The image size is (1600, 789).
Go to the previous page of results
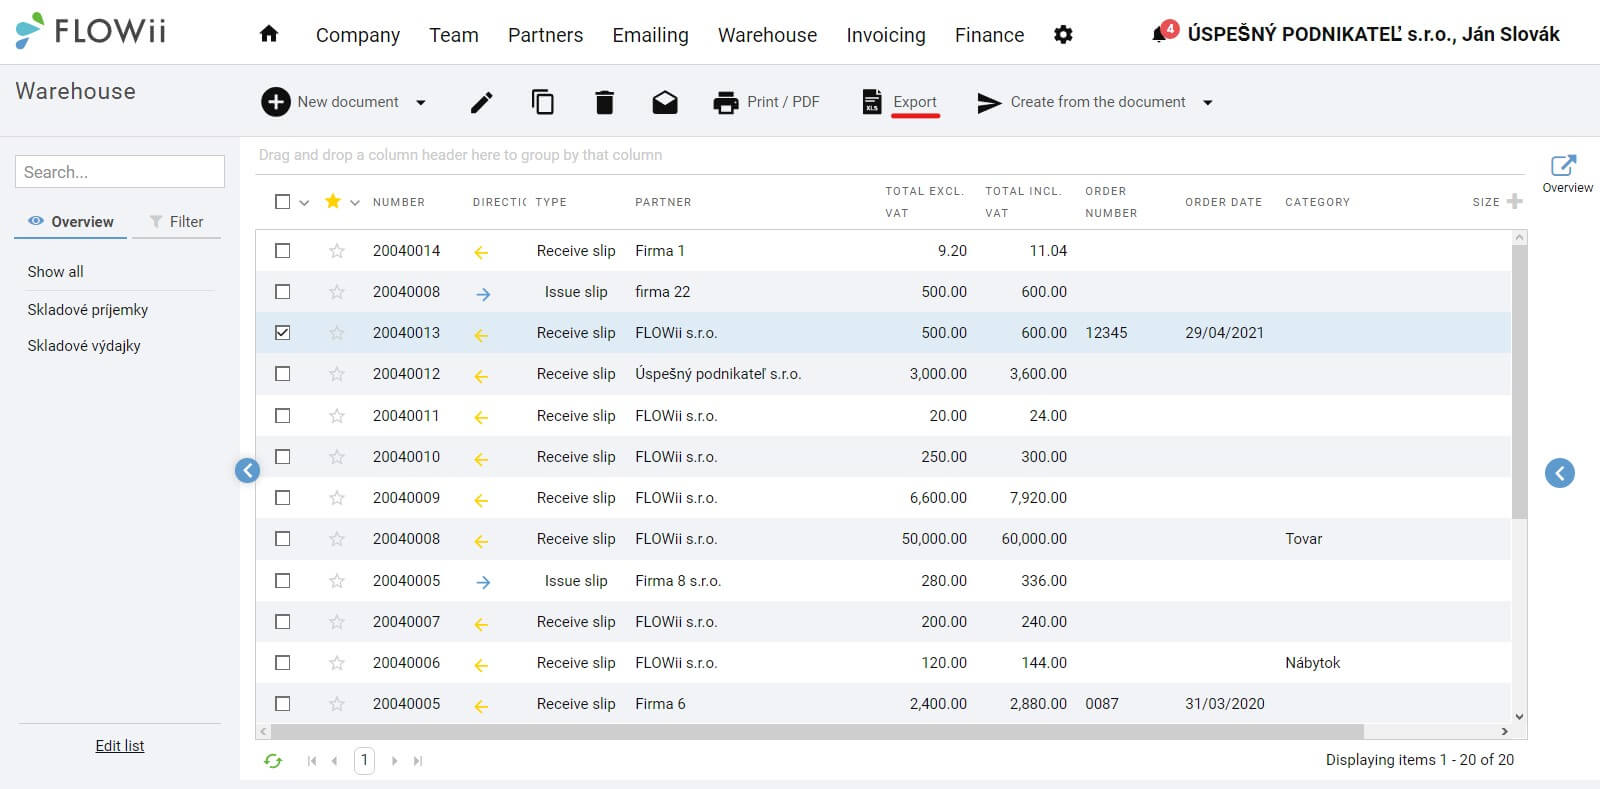tap(334, 761)
